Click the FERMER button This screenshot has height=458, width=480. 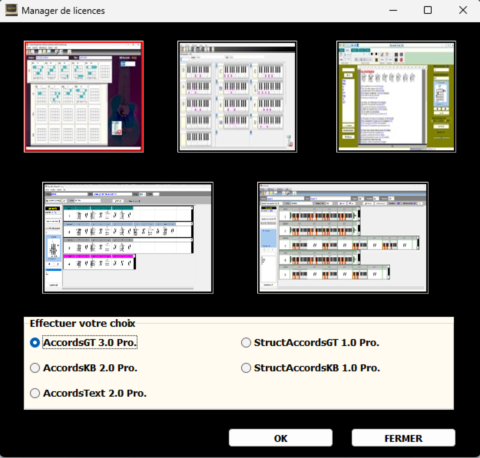pyautogui.click(x=403, y=438)
